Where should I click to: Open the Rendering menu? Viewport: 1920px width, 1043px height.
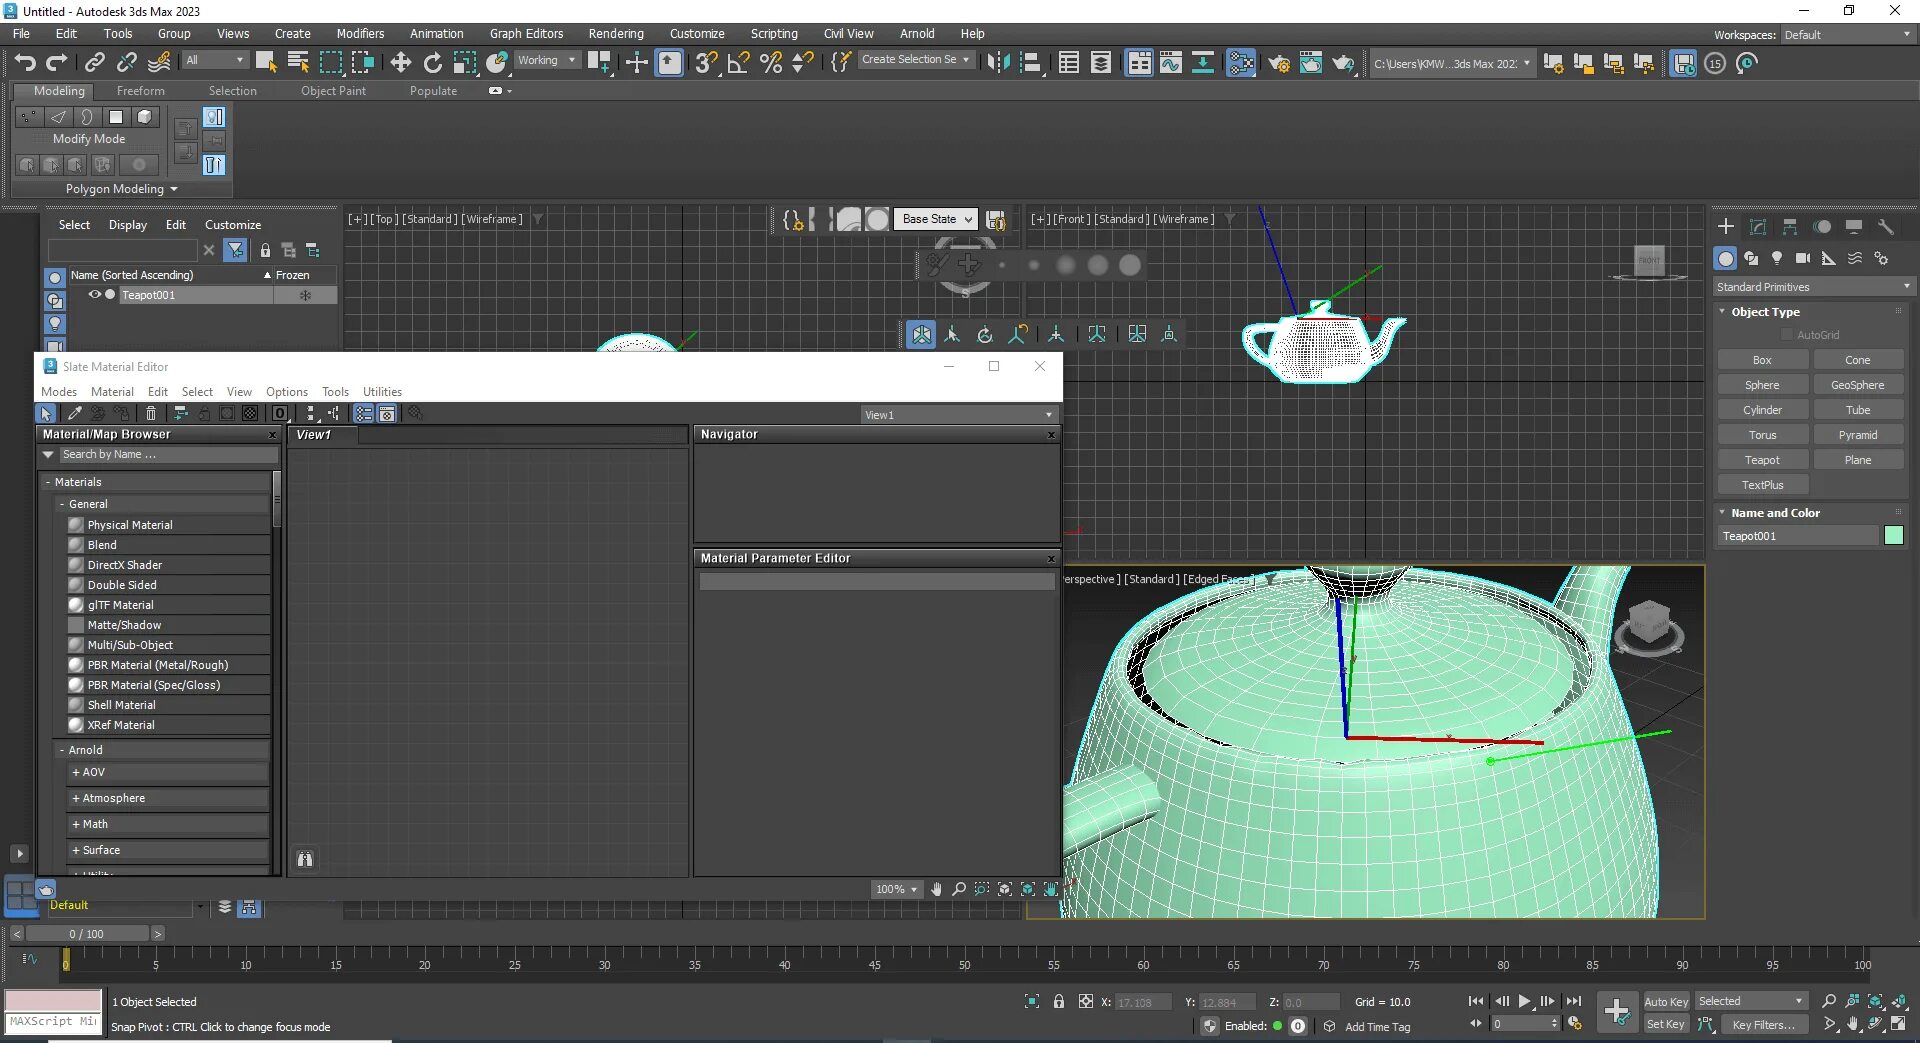point(616,34)
